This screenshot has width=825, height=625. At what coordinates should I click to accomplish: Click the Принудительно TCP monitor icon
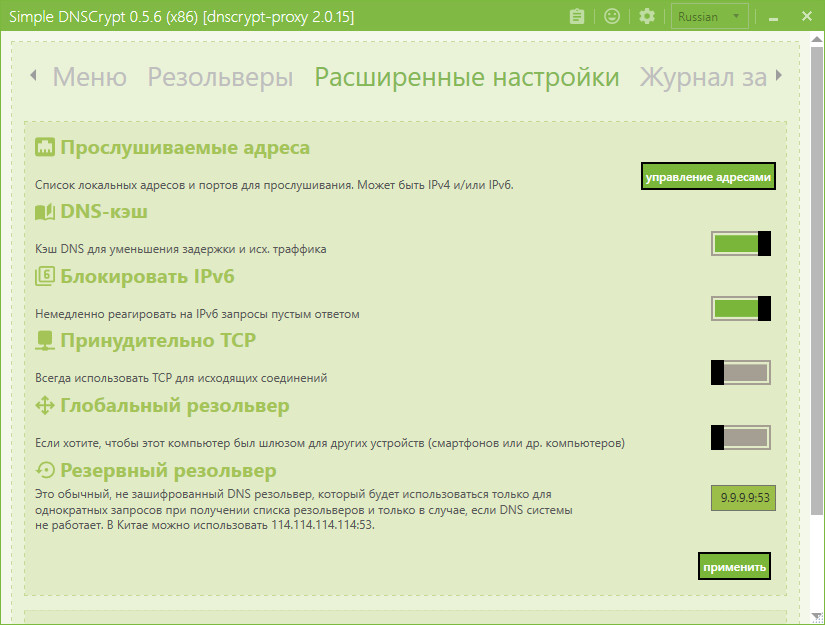pos(45,341)
